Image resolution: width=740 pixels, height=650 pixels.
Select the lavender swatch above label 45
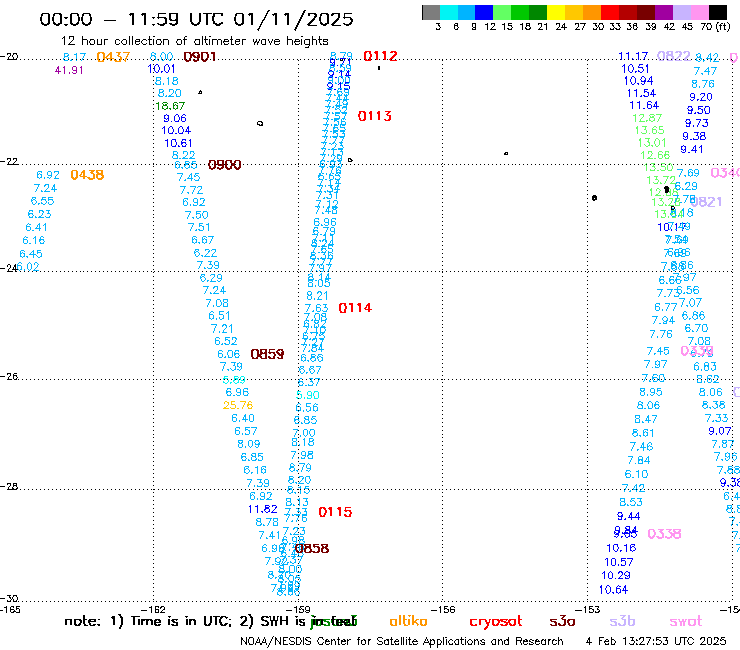point(682,12)
